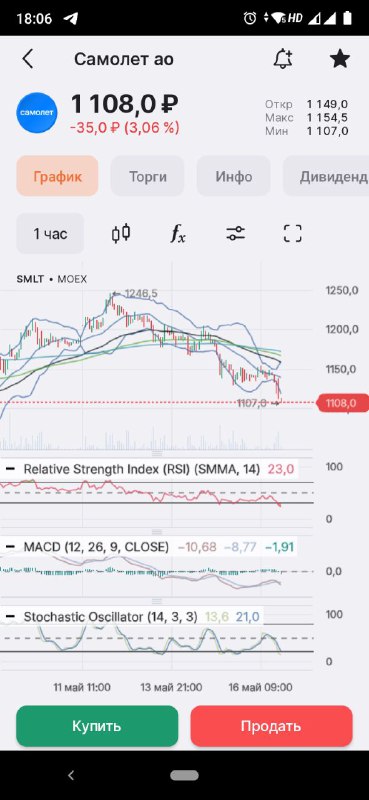Viewport: 369px width, 800px height.
Task: Open the 1 час timeframe selector
Action: (x=50, y=234)
